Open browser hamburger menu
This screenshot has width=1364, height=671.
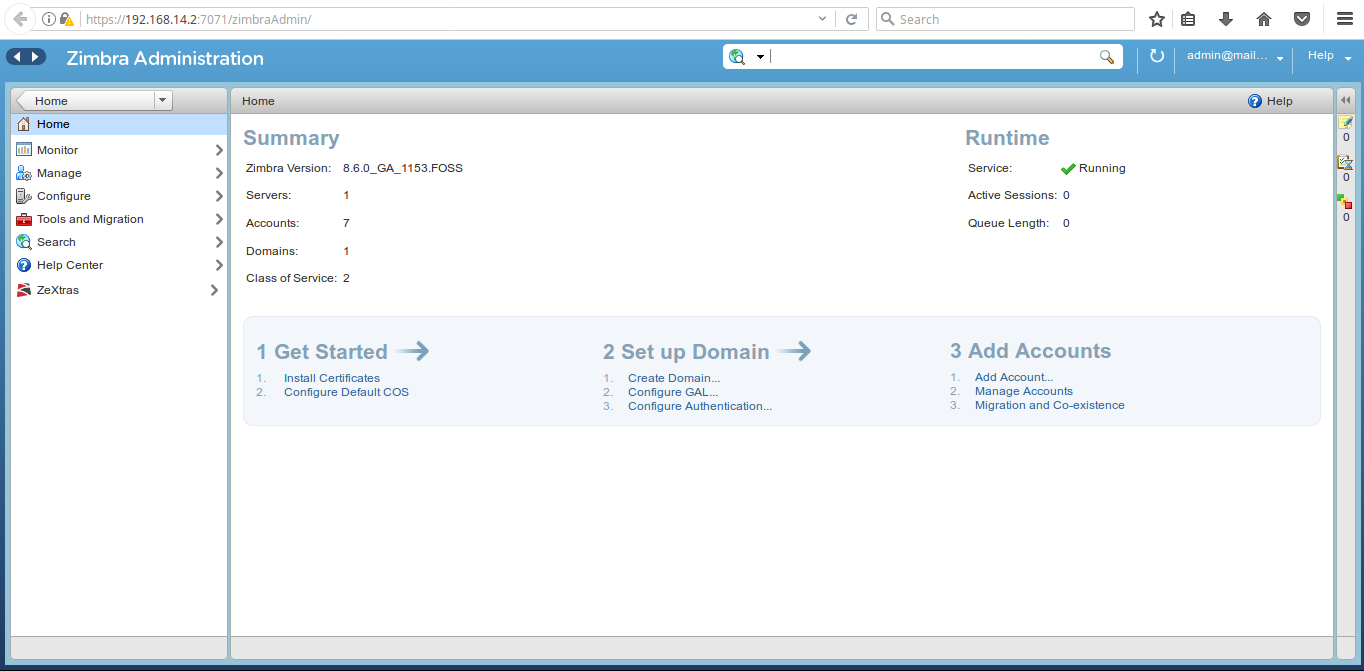pos(1345,19)
